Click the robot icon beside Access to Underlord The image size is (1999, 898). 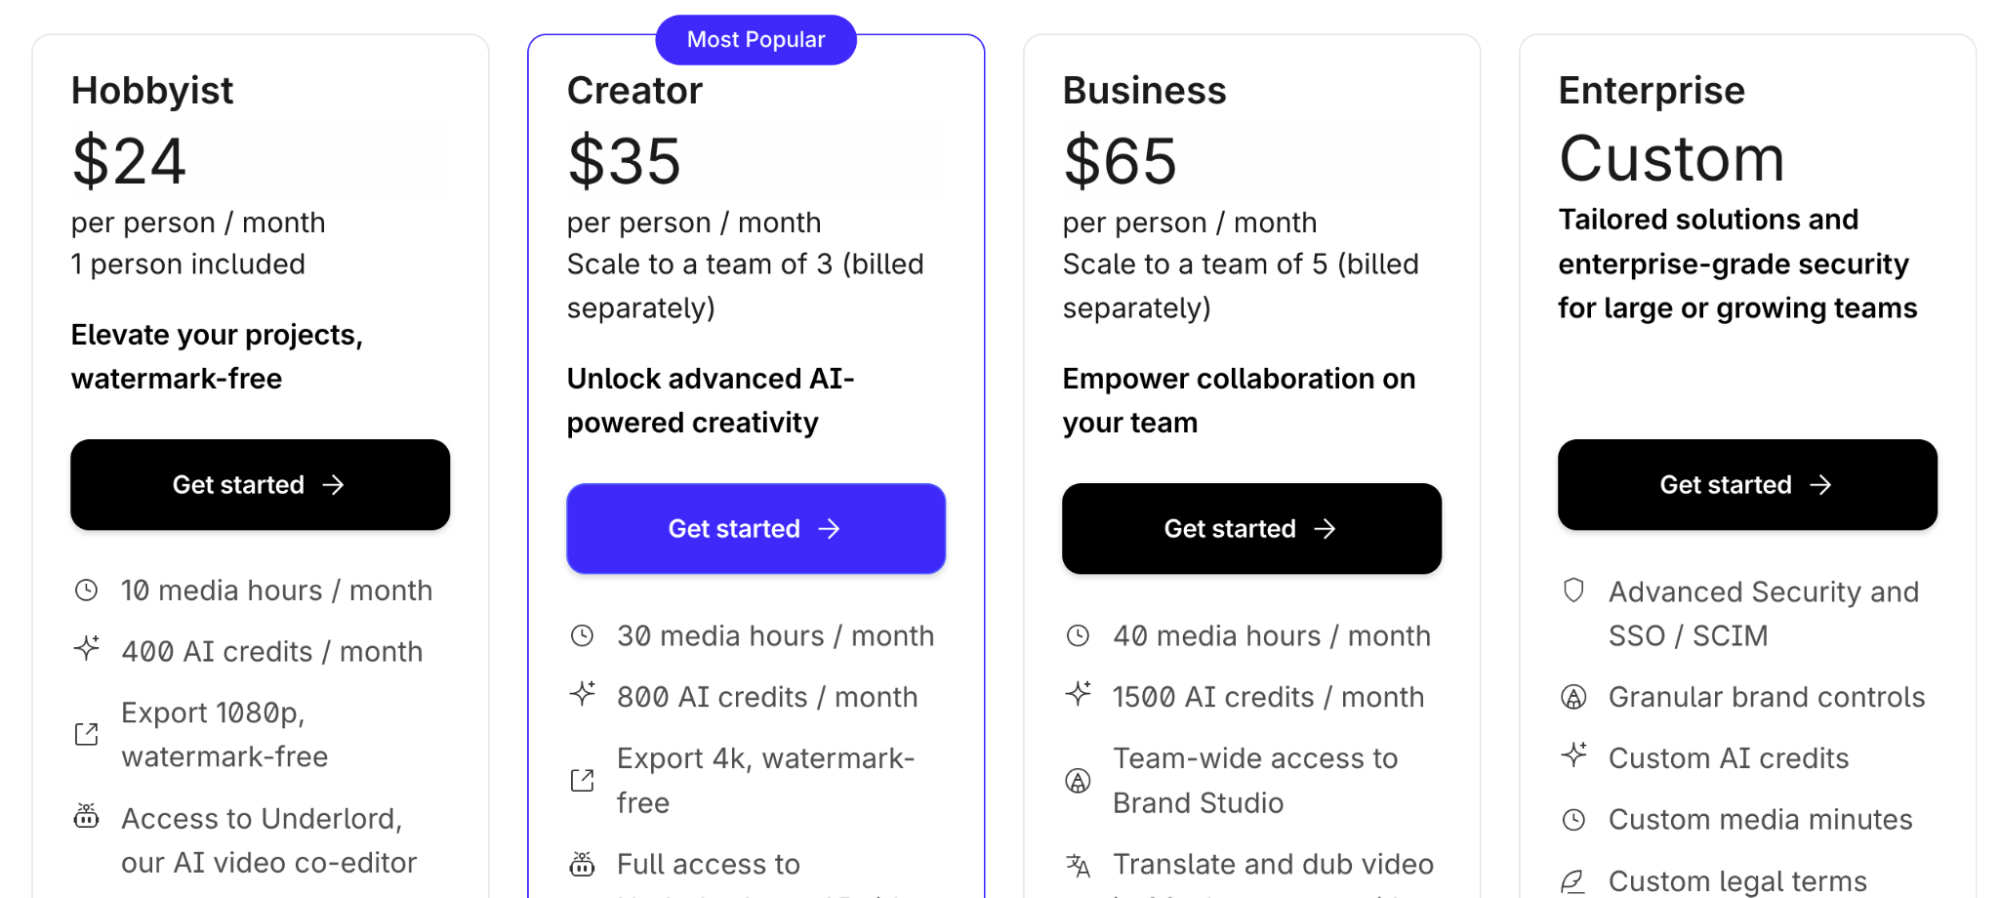pos(87,817)
